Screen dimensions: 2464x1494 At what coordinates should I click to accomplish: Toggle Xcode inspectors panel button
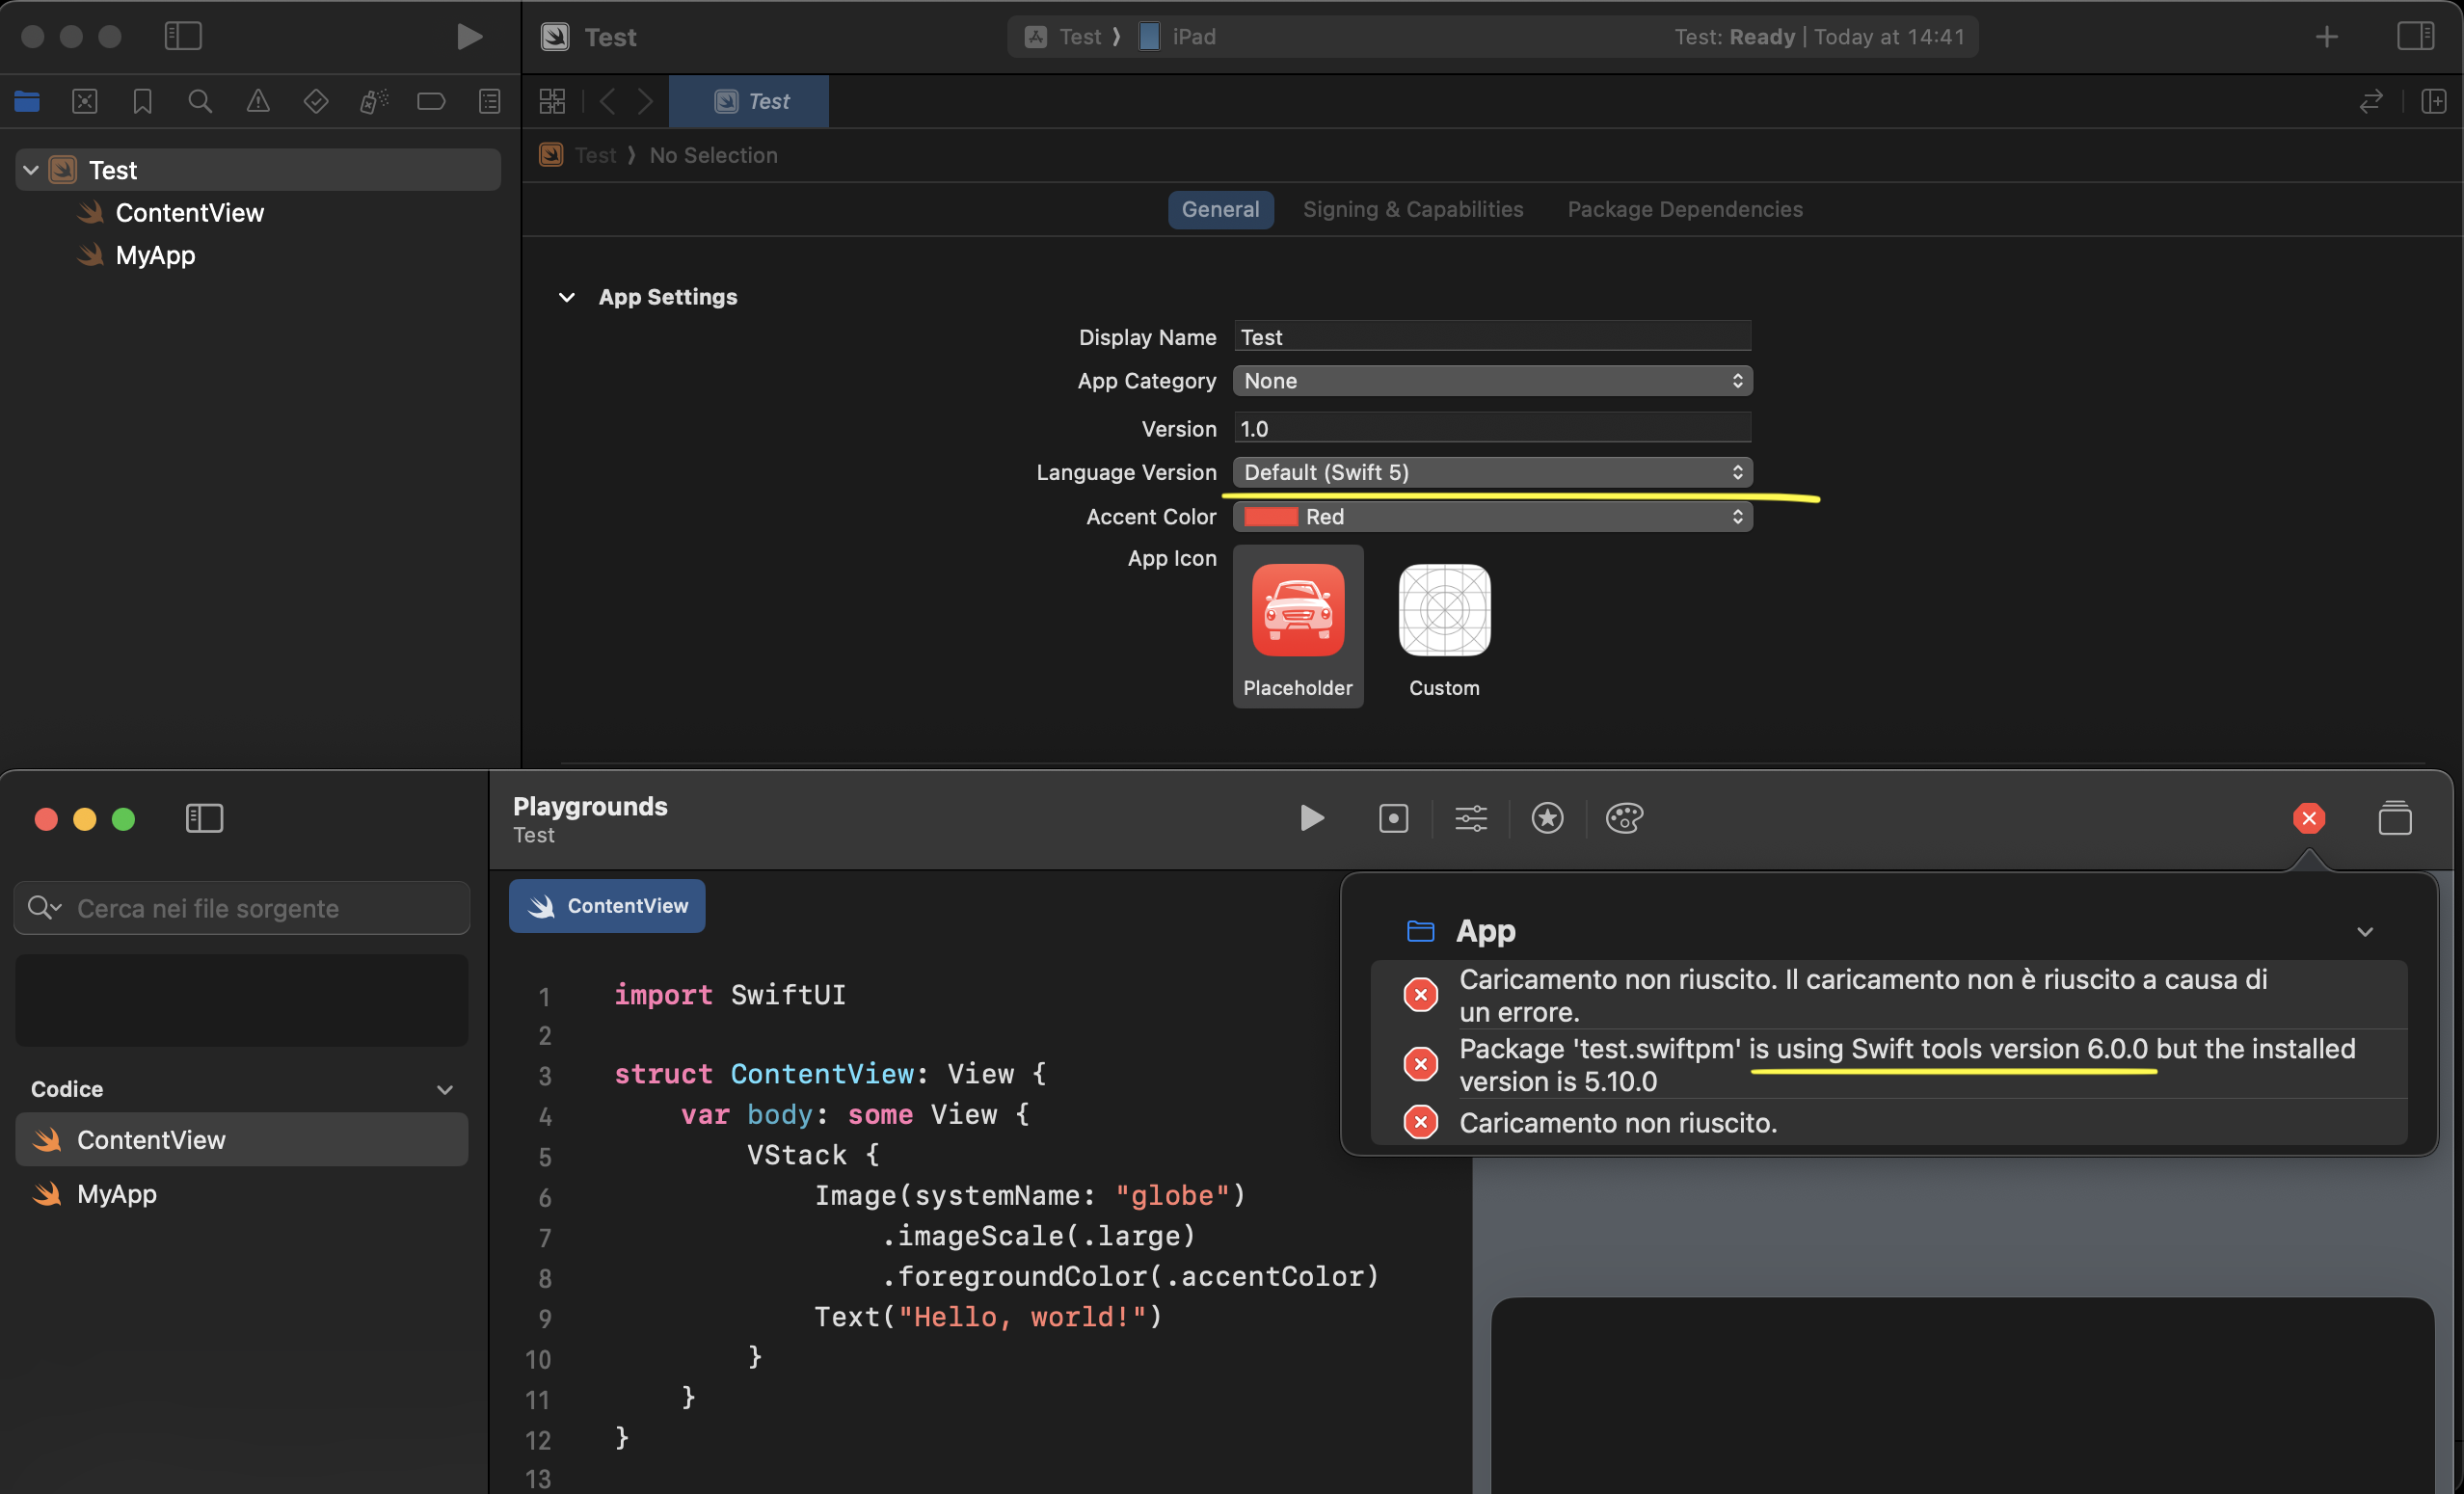(2415, 36)
